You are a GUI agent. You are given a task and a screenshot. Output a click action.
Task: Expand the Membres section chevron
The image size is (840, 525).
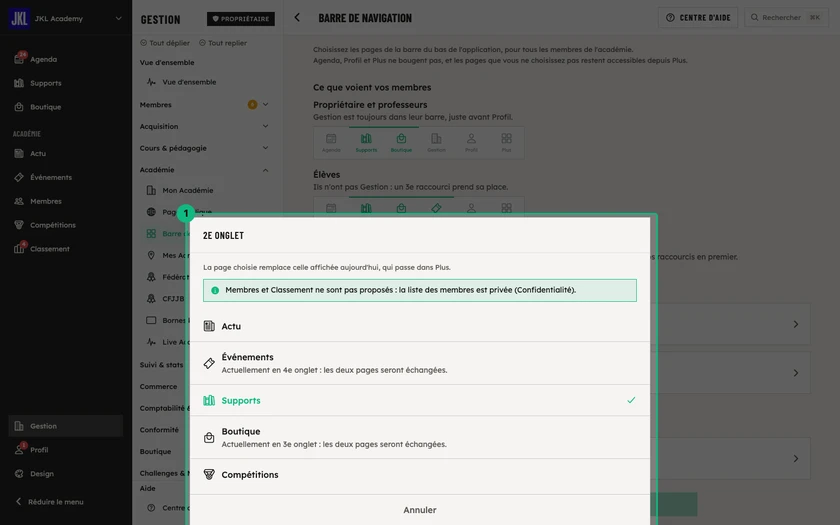click(x=265, y=104)
